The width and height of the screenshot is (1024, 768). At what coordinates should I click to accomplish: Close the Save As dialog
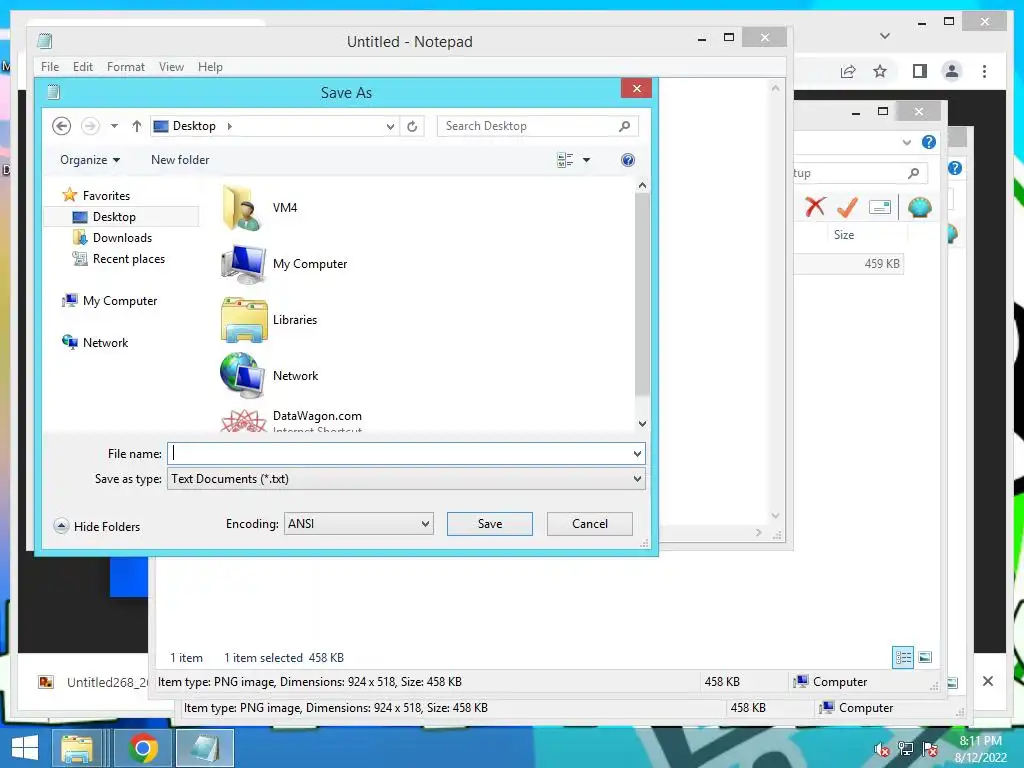point(637,88)
